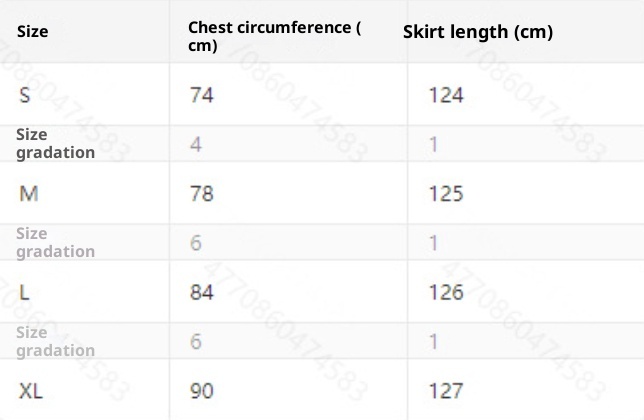This screenshot has height=420, width=644.
Task: Click chest gradation value 4
Action: click(x=196, y=144)
